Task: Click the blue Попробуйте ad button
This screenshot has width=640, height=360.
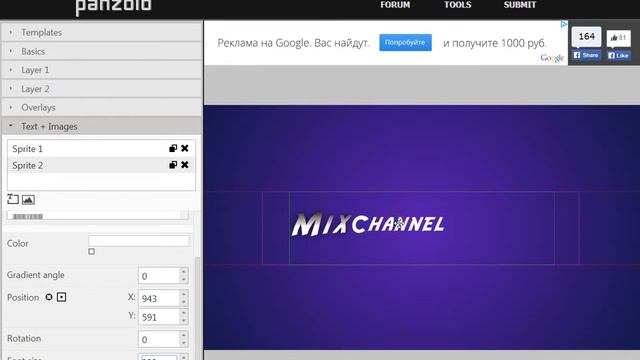Action: pyautogui.click(x=405, y=42)
